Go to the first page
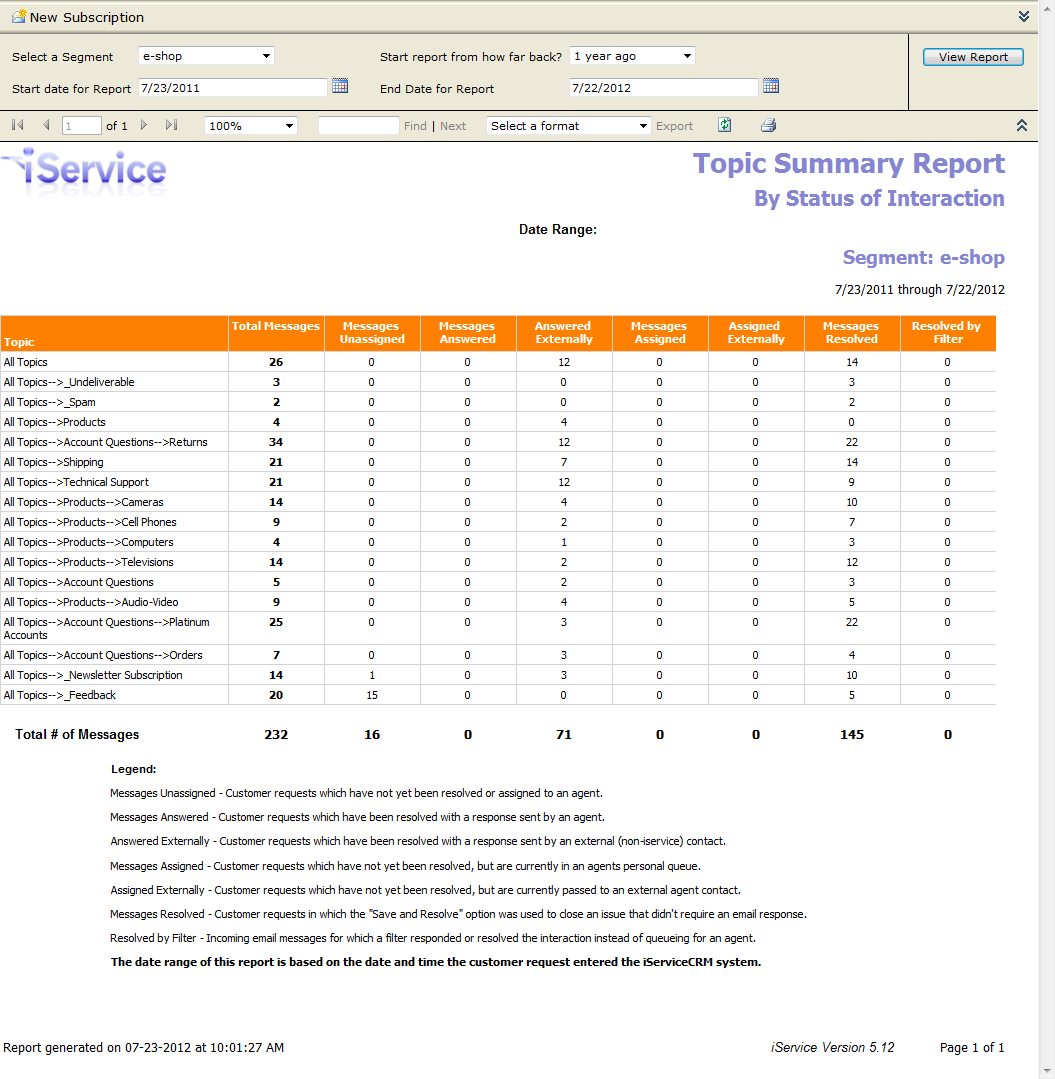 [x=18, y=125]
